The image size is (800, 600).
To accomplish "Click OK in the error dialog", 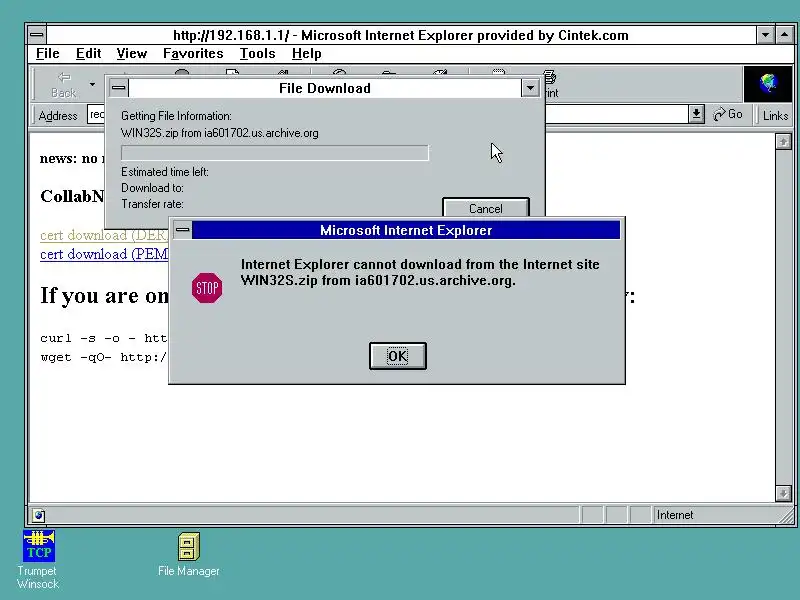I will point(397,356).
